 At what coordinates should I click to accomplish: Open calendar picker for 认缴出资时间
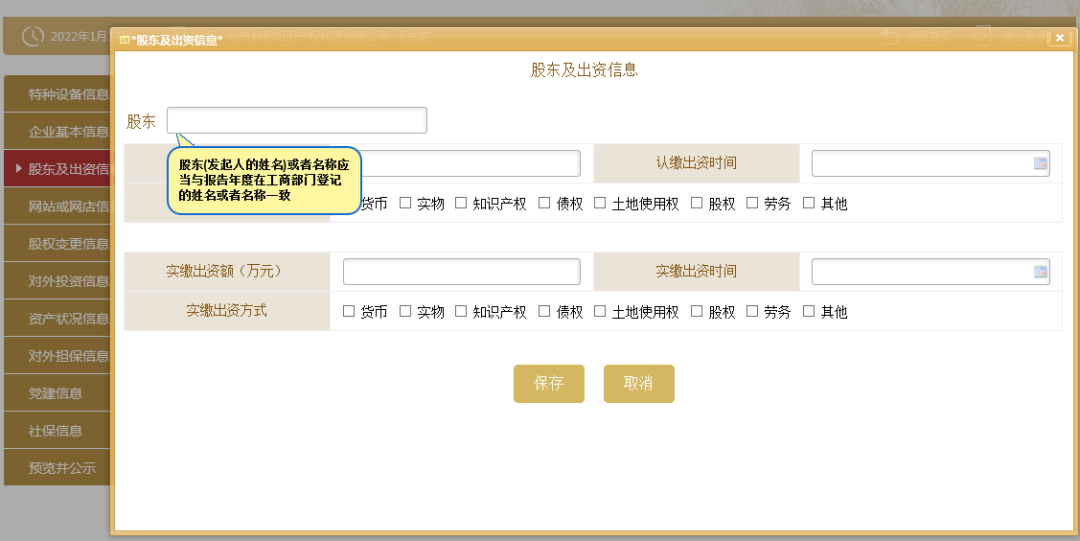coord(1040,164)
